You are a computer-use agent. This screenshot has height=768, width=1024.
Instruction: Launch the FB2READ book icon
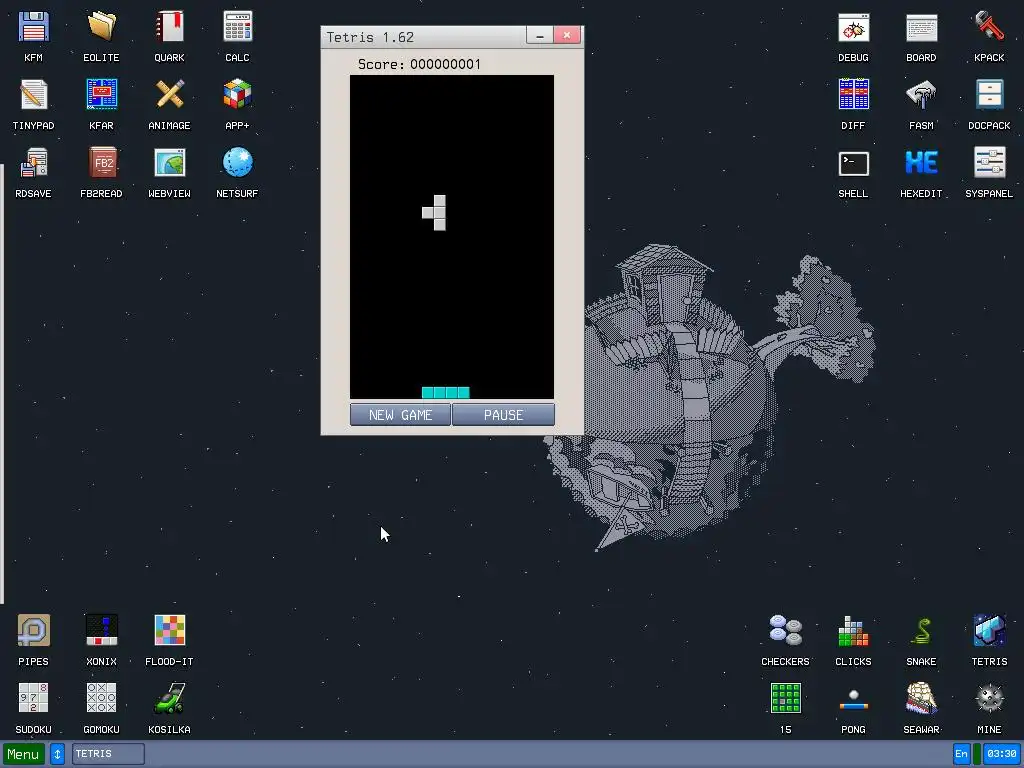(101, 163)
